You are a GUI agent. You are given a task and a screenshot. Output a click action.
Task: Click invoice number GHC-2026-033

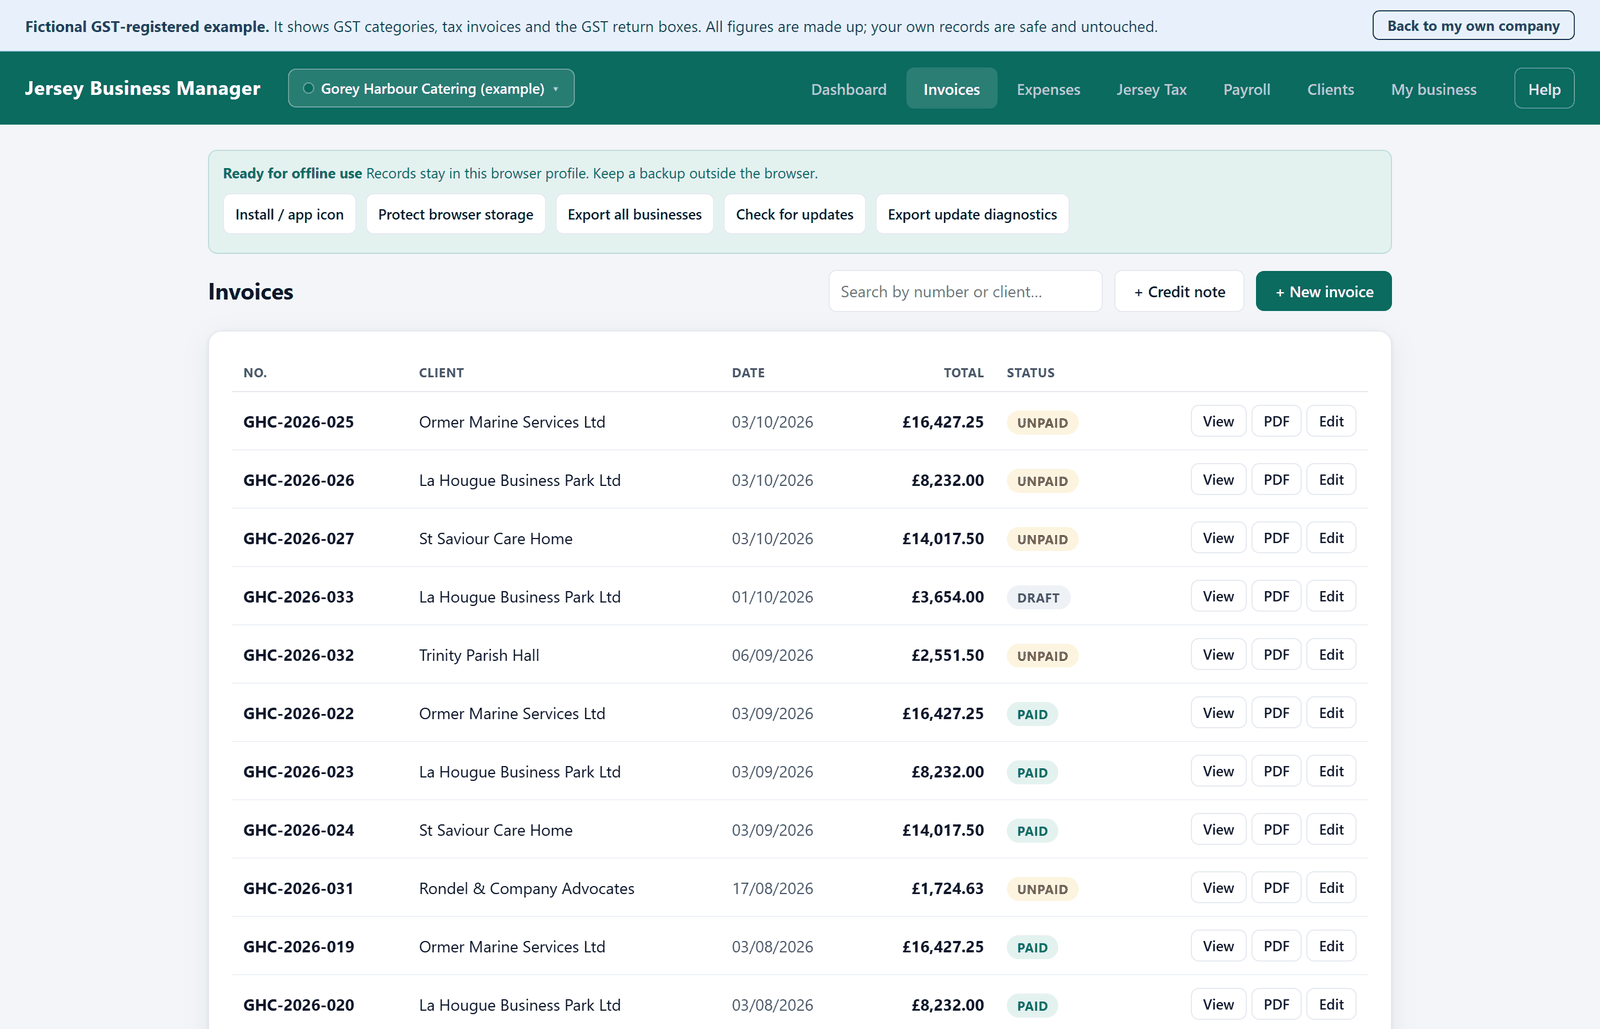(x=298, y=597)
